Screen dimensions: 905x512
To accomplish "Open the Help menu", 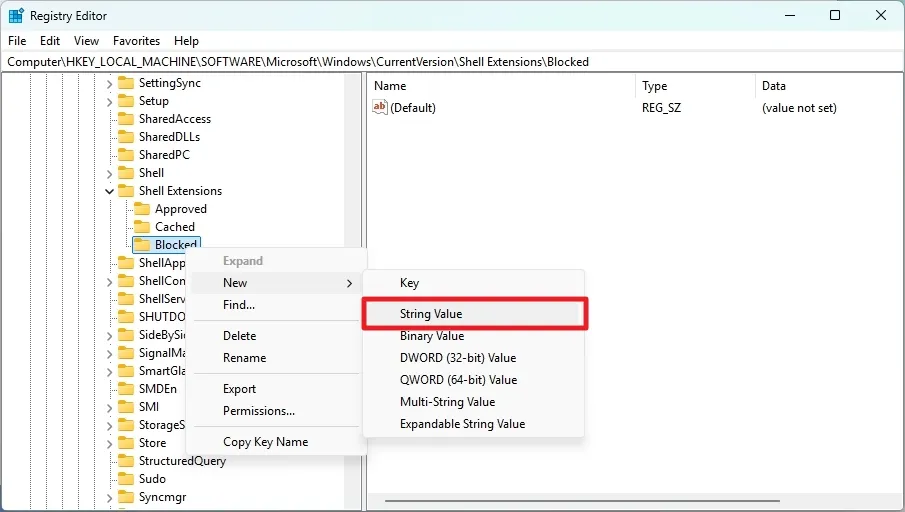I will click(x=186, y=41).
